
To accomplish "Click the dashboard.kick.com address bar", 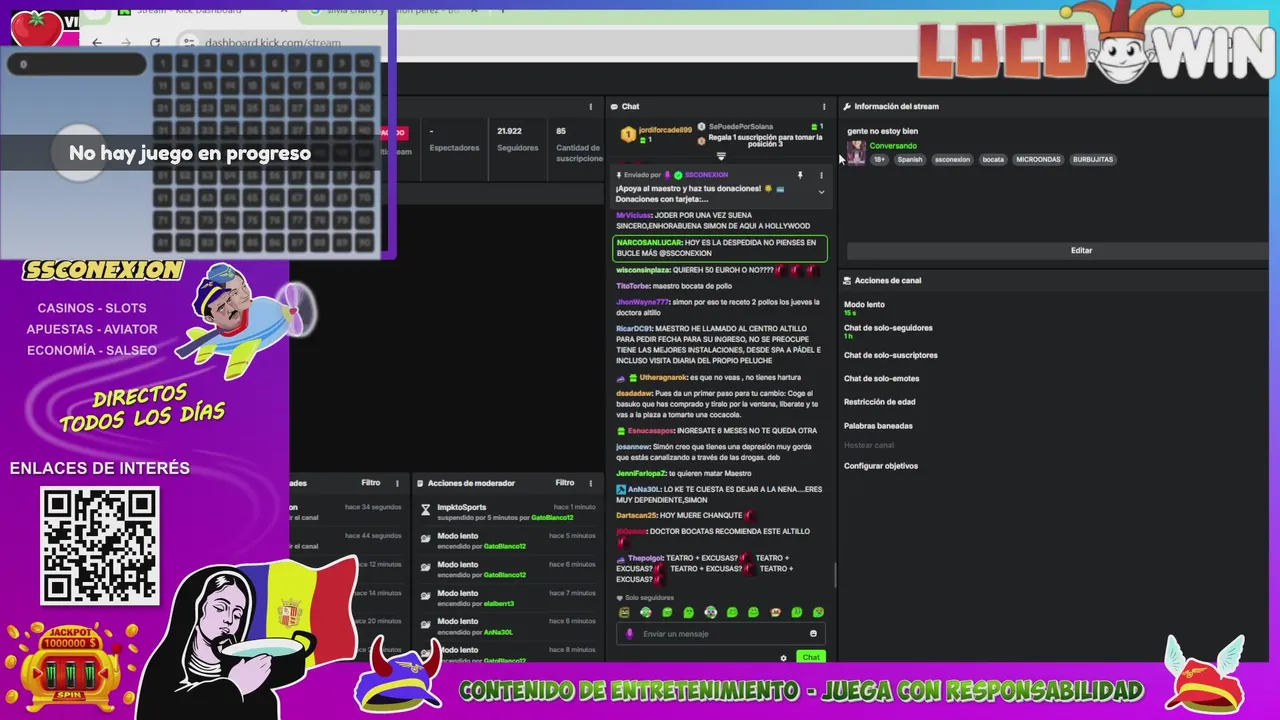I will tap(273, 42).
